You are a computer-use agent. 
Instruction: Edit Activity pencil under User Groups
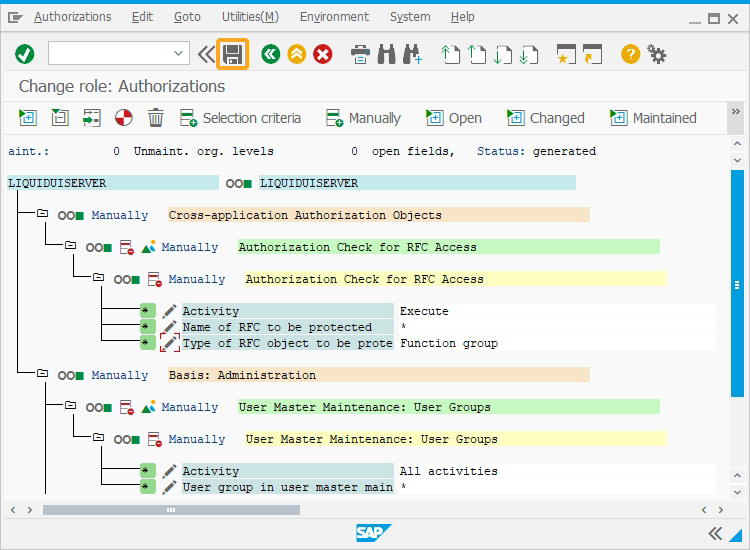(x=169, y=471)
